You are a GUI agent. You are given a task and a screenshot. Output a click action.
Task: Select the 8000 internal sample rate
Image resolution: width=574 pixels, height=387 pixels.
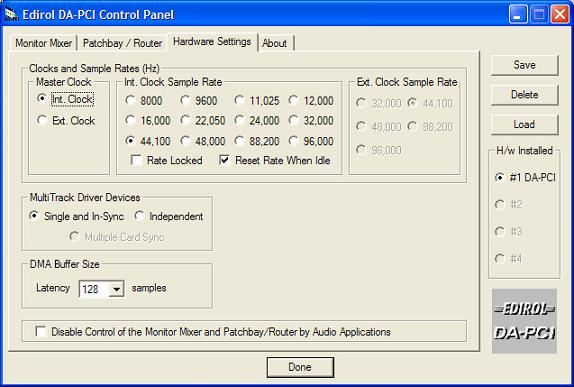pos(130,100)
